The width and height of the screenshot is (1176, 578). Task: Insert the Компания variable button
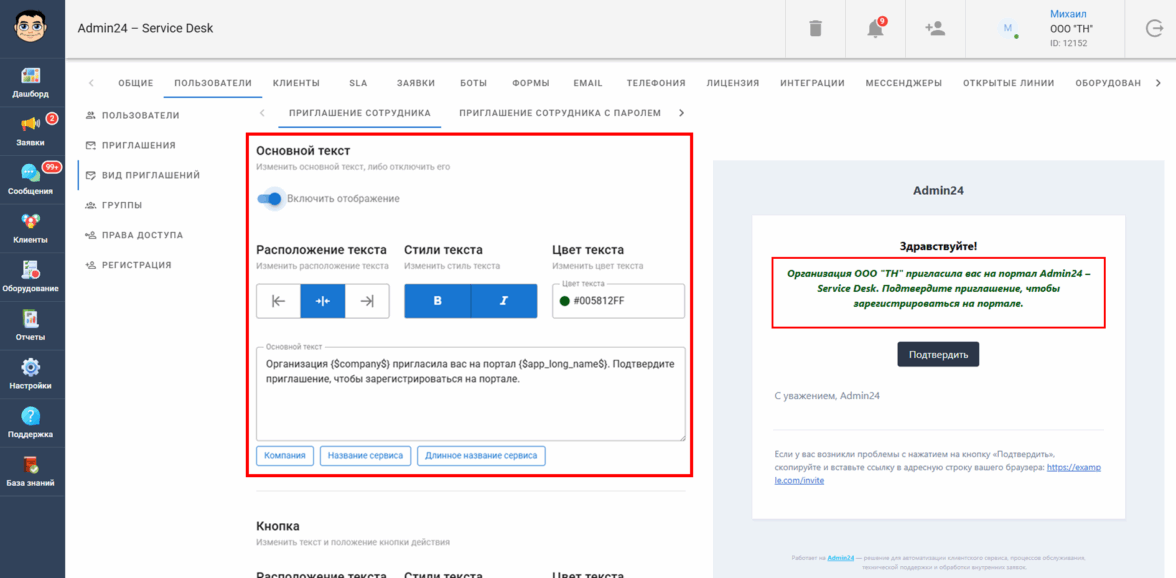[x=285, y=455]
